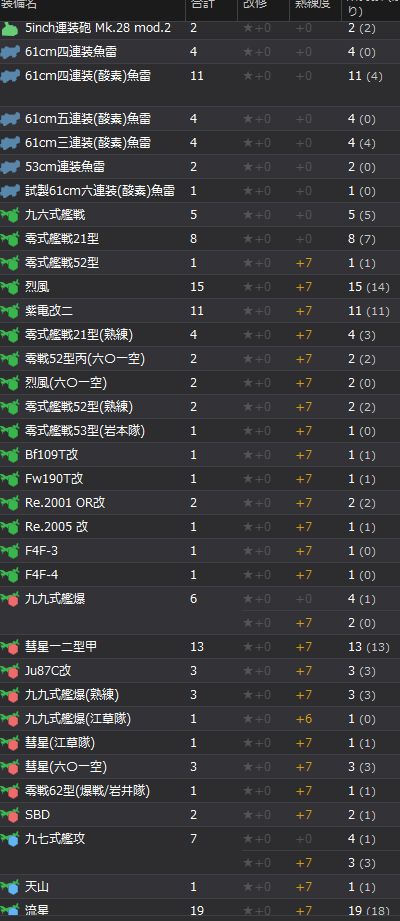
Task: Select the torpedo icon for 61cm五連装(酸素)魚雷
Action: [9, 119]
